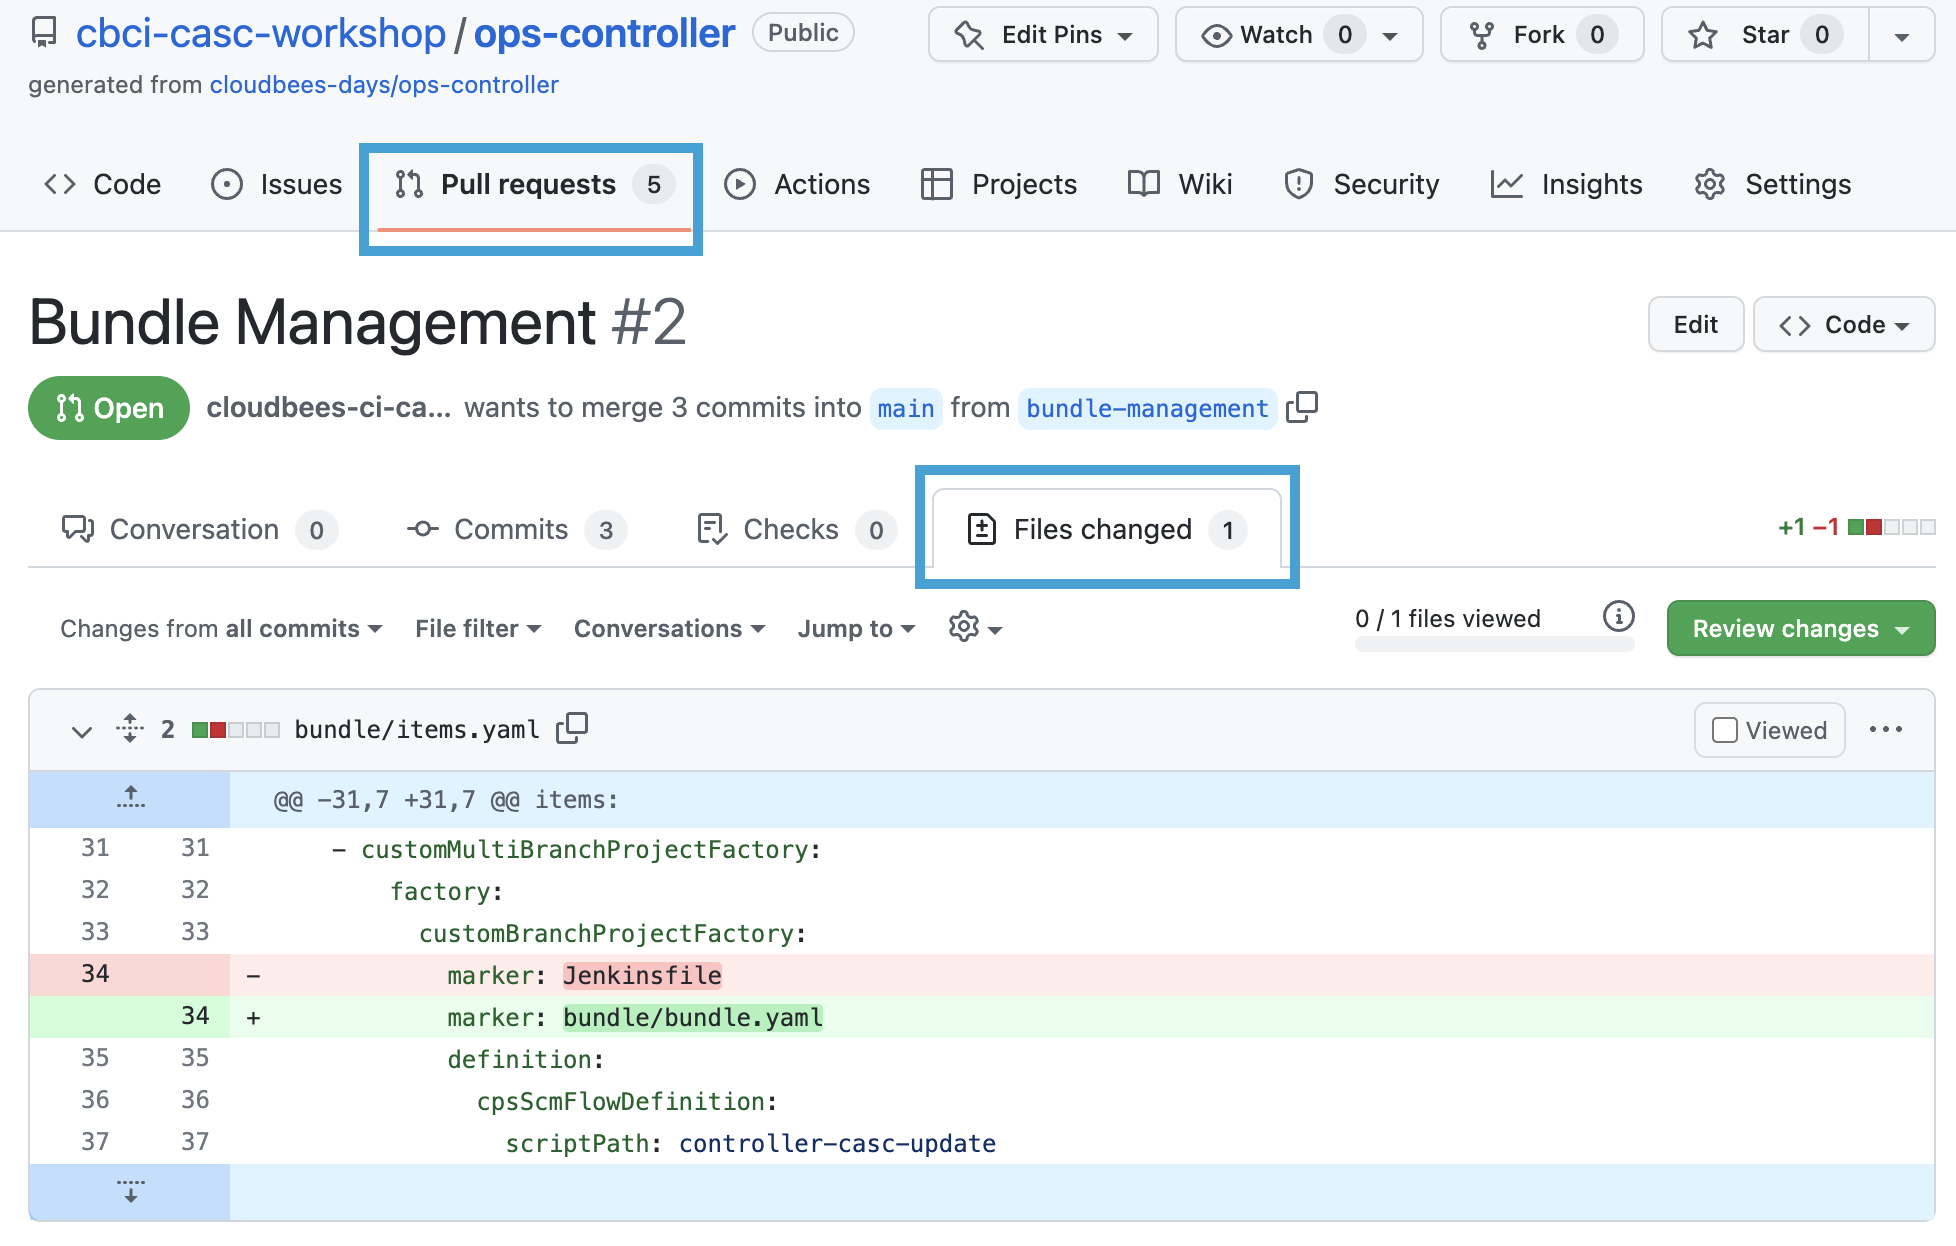1956x1246 pixels.
Task: Open the three-dot menu for items.yaml
Action: 1886,729
